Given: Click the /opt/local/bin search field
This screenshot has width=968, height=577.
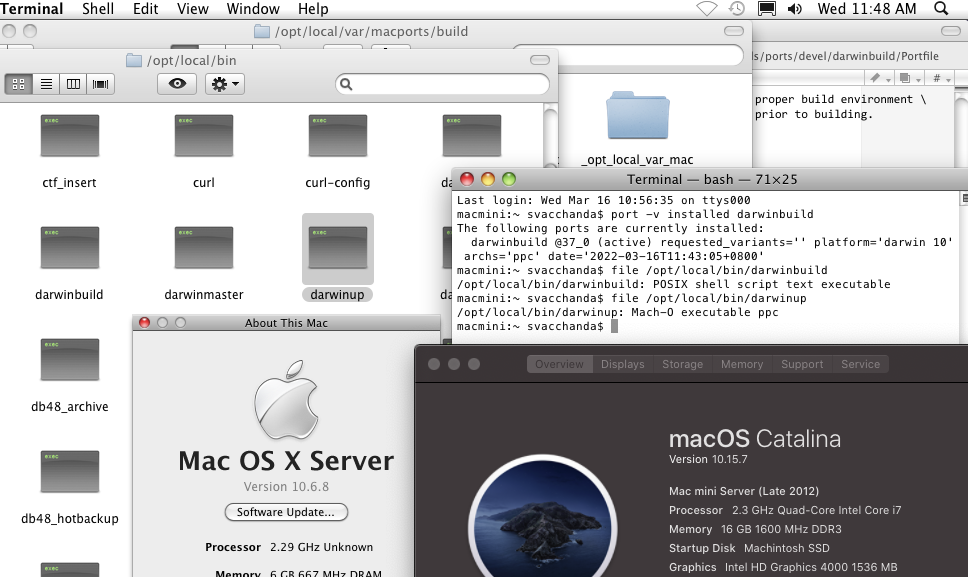Looking at the screenshot, I should pos(442,84).
